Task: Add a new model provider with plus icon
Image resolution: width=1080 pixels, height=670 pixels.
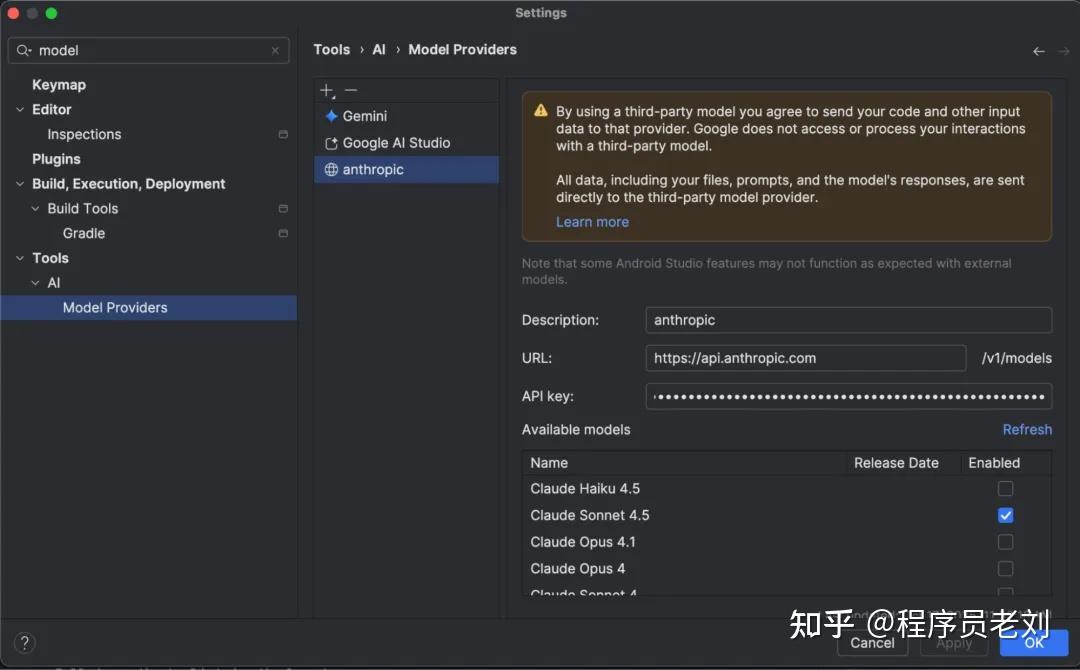Action: coord(327,90)
